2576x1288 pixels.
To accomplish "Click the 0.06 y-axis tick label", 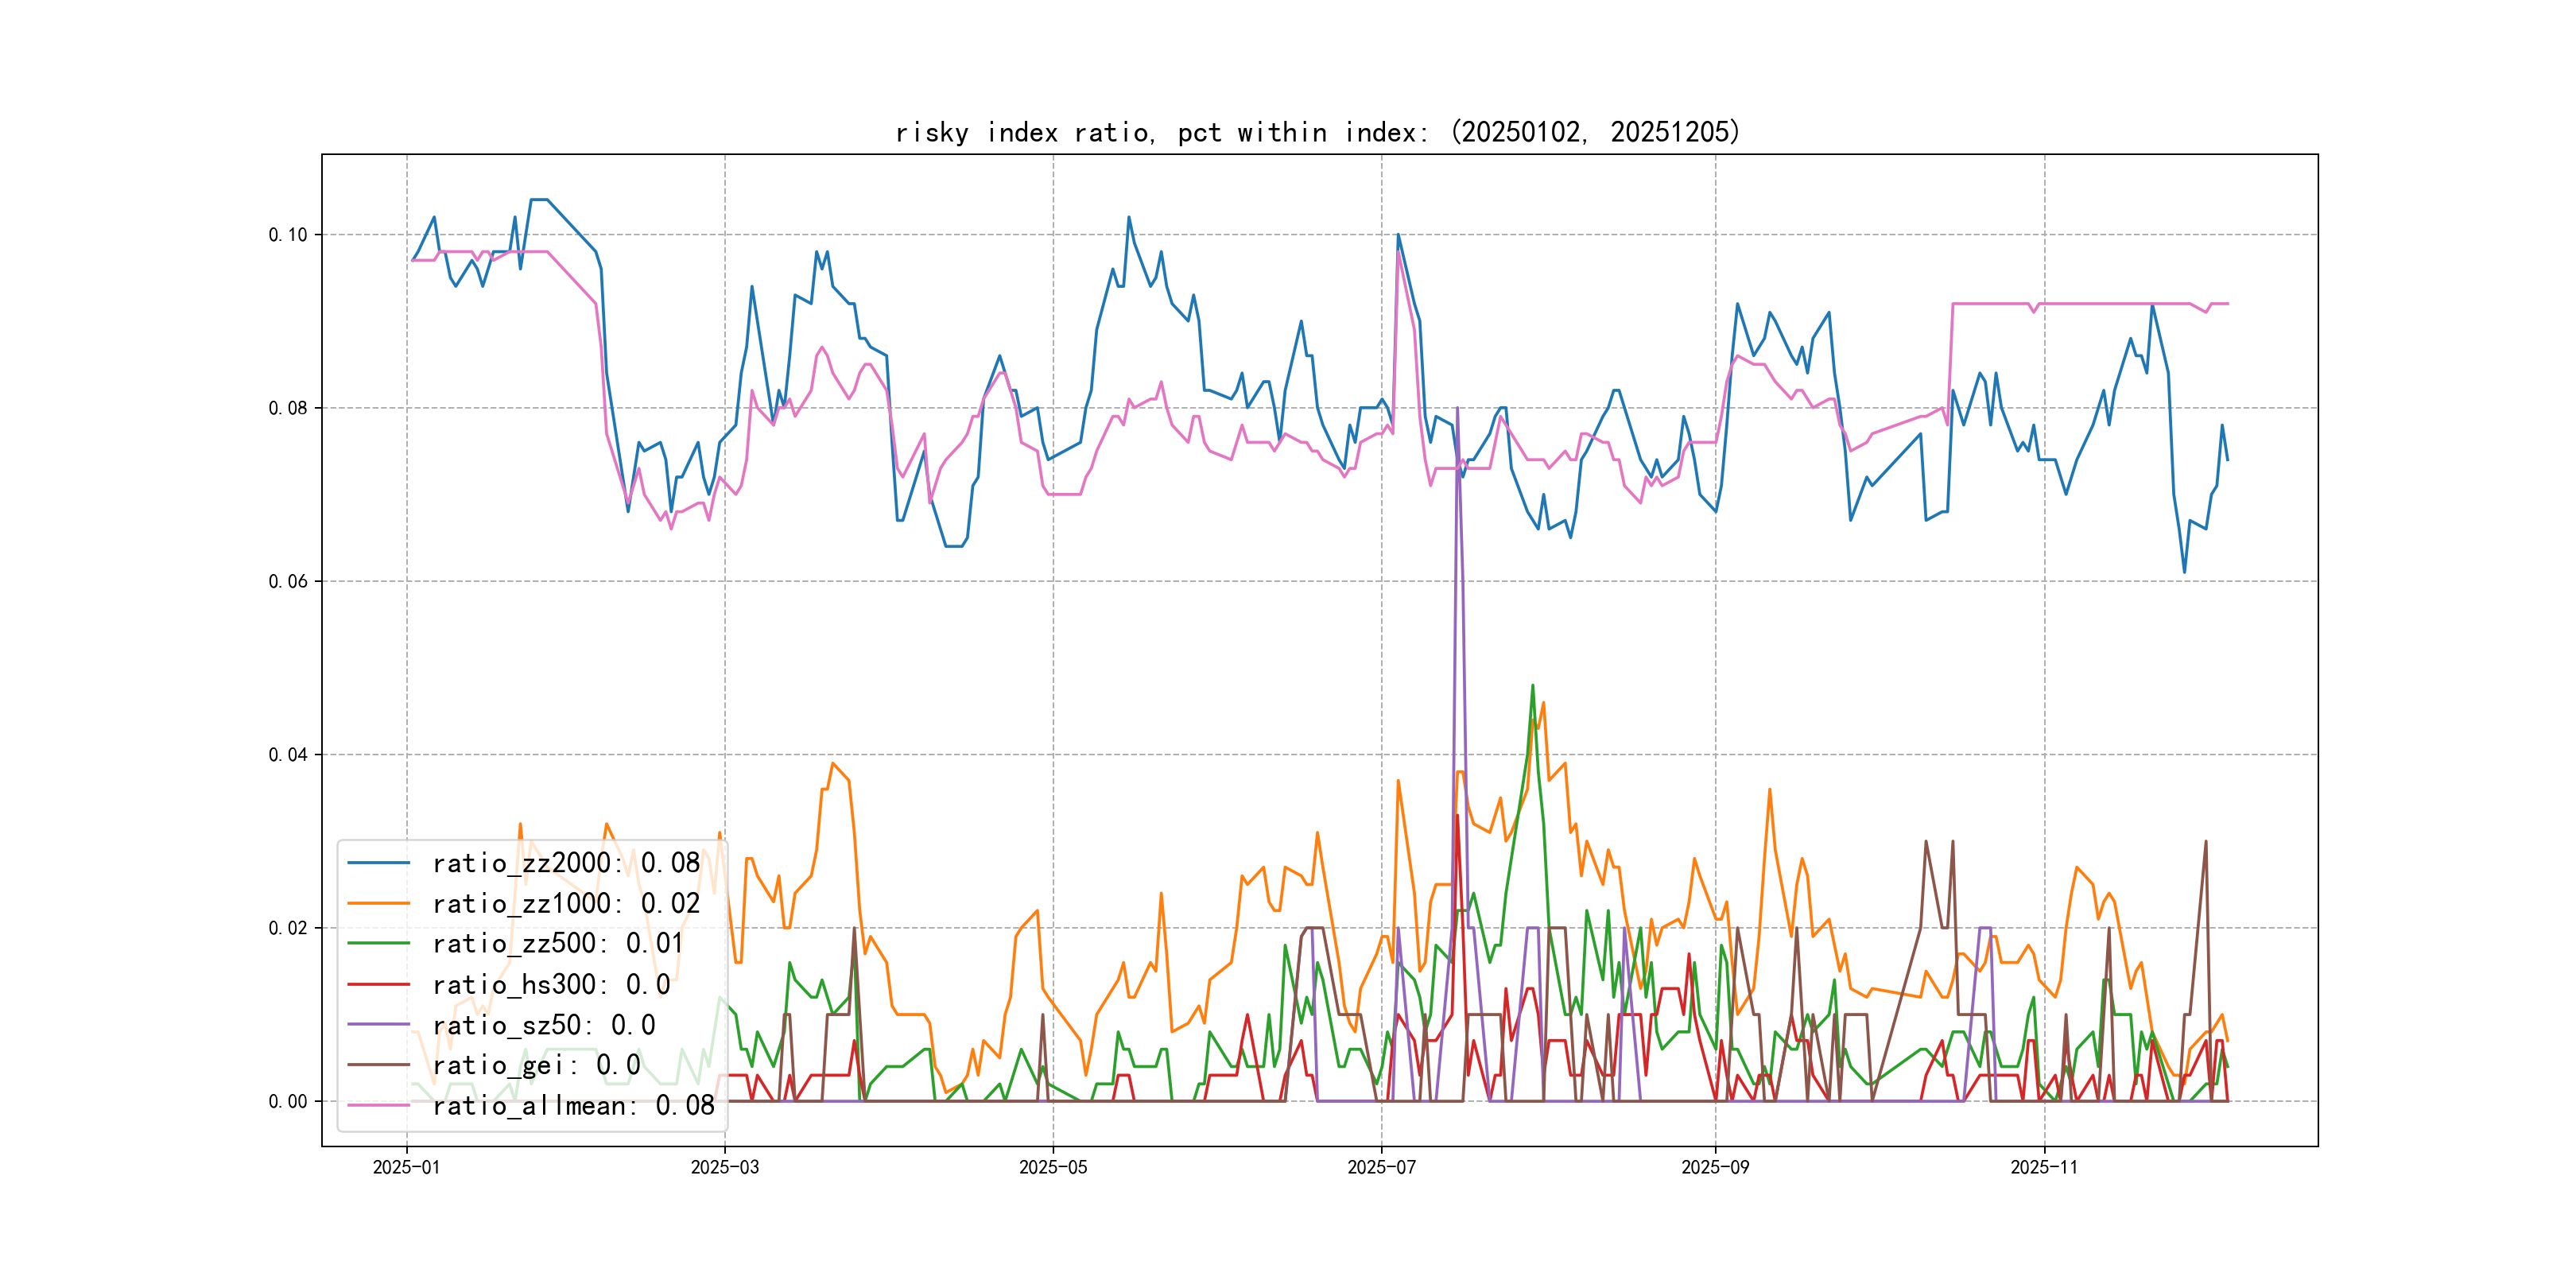I will tap(288, 581).
